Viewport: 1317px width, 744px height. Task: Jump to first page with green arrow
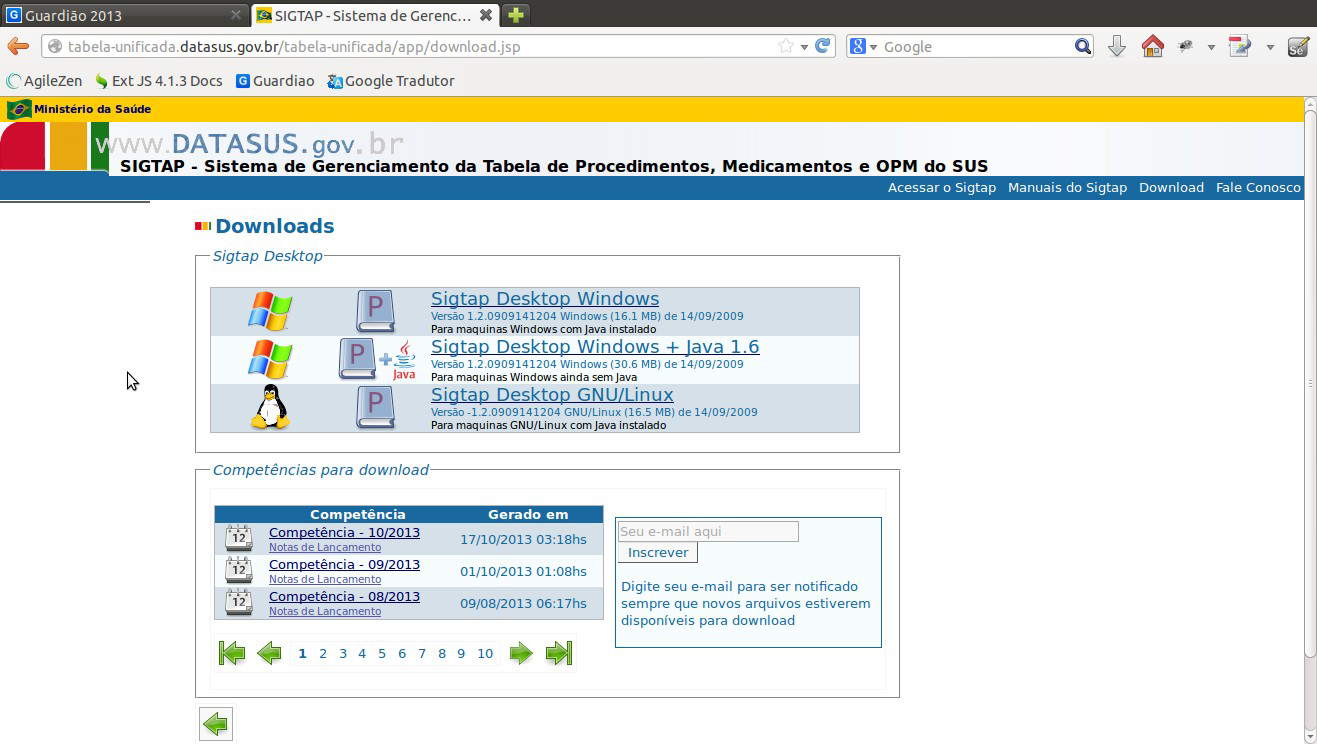[232, 653]
